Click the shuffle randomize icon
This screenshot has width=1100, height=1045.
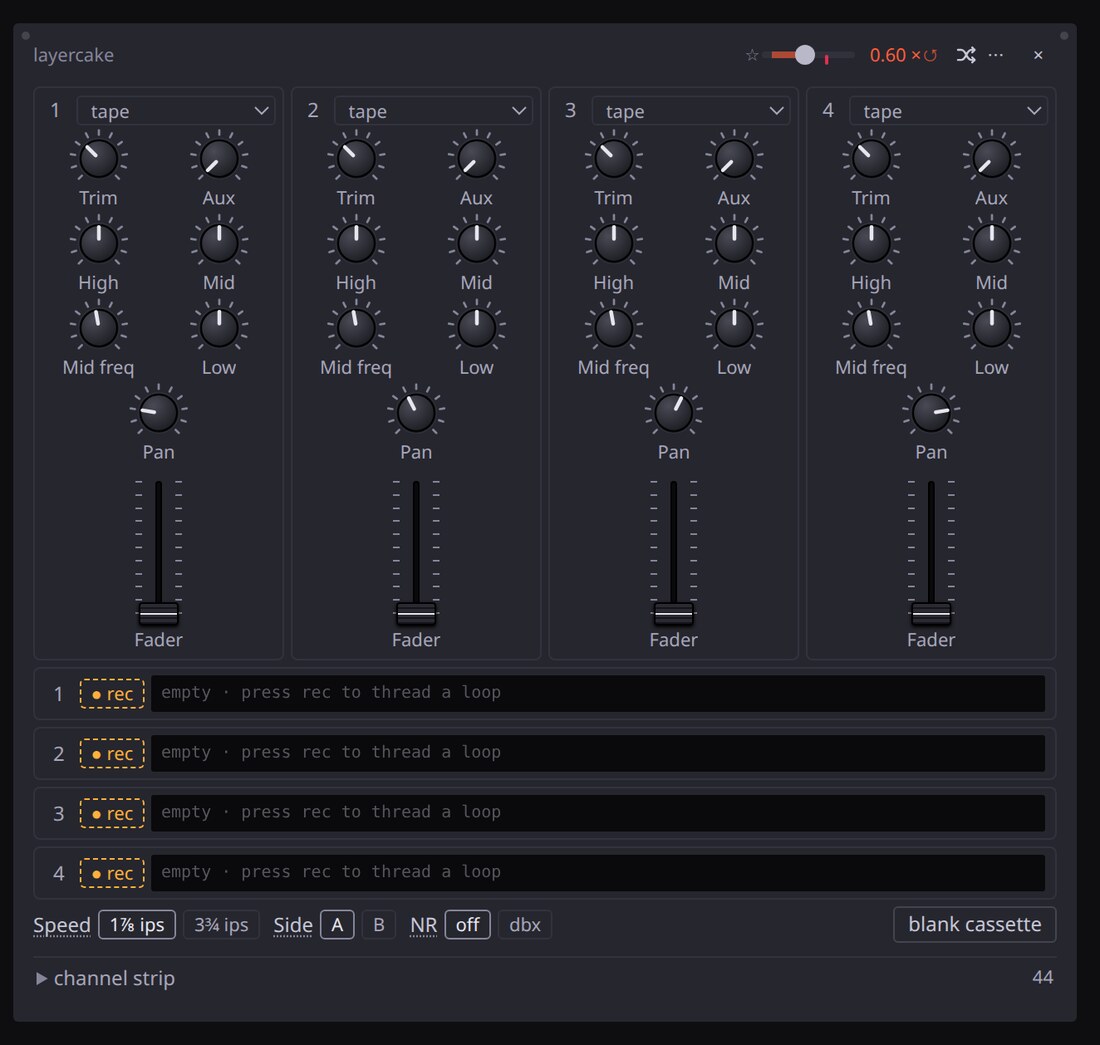(966, 55)
